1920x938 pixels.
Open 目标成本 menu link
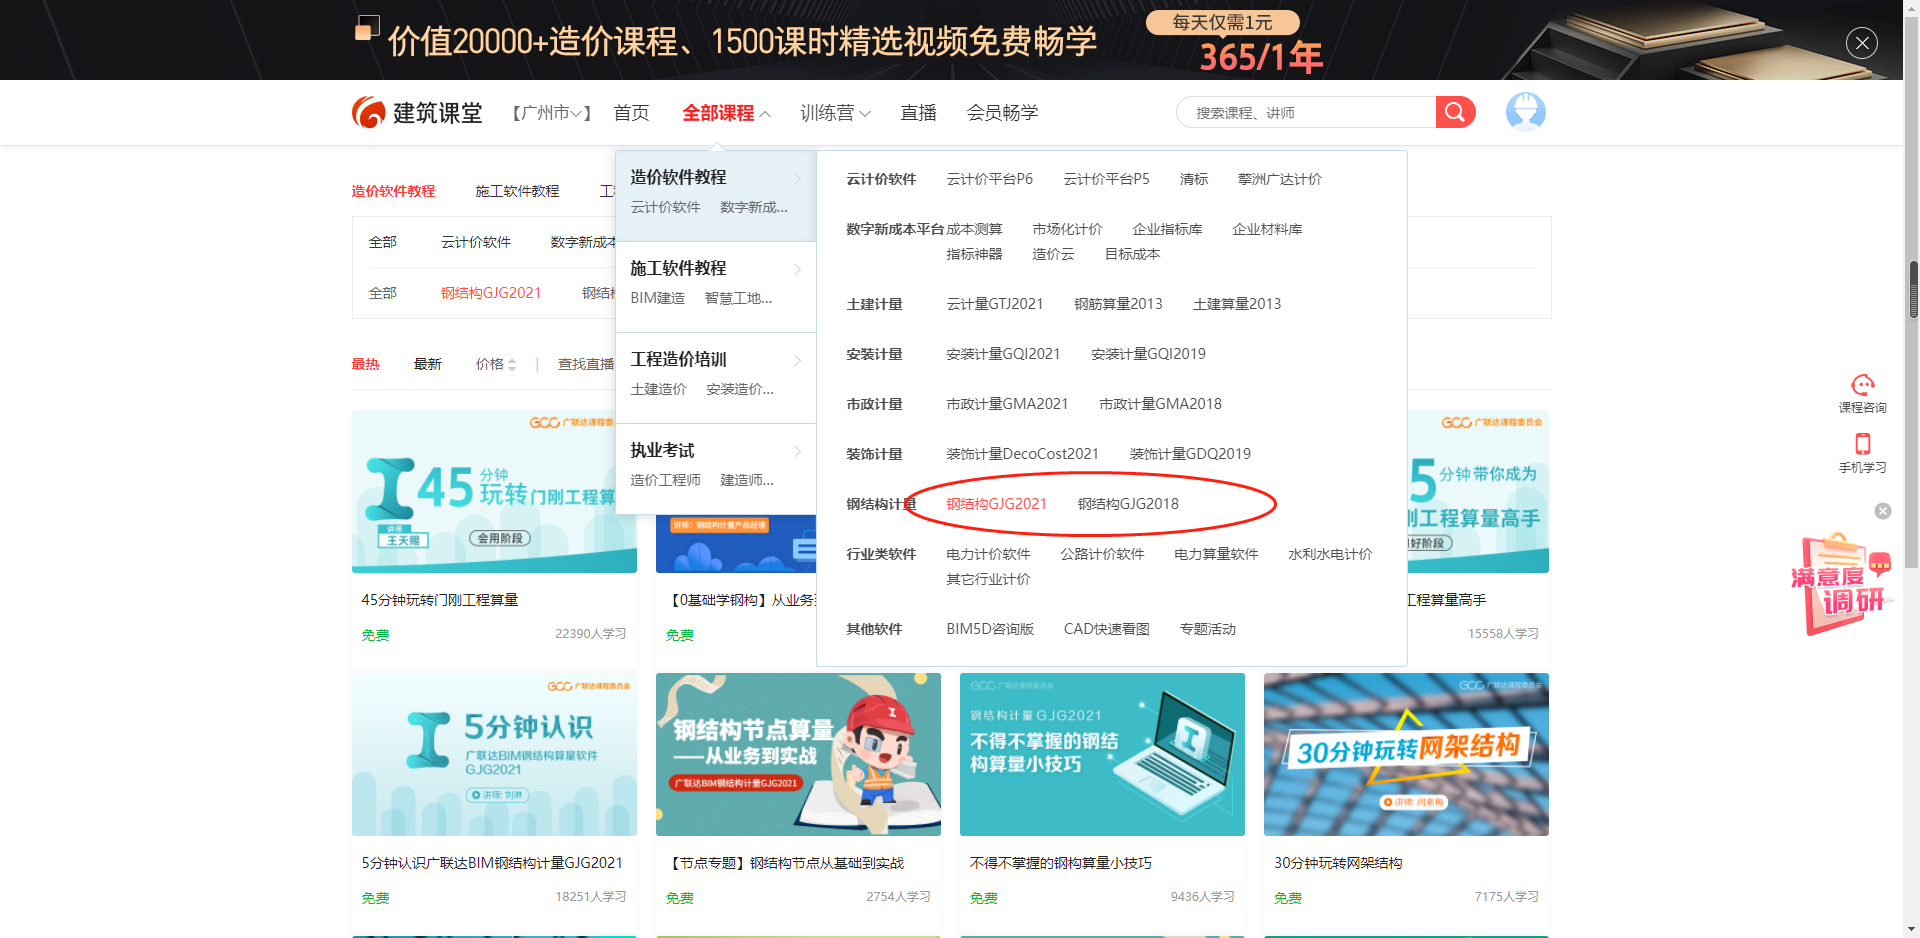point(1132,254)
